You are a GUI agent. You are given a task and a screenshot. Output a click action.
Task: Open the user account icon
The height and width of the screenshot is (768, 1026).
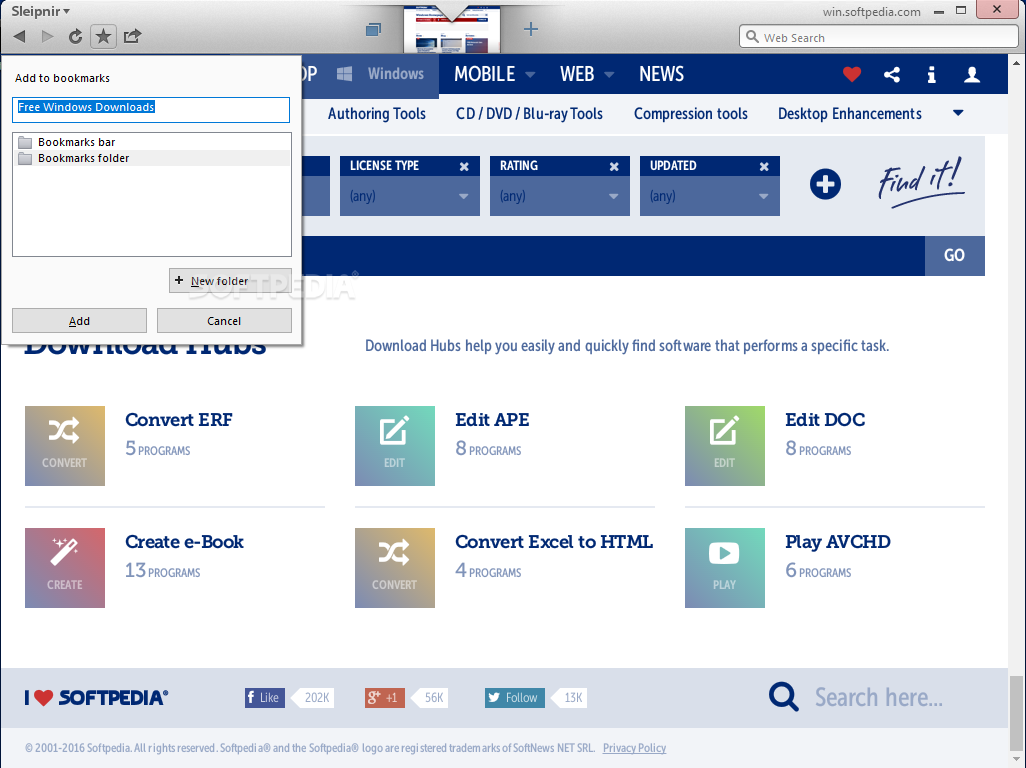972,75
